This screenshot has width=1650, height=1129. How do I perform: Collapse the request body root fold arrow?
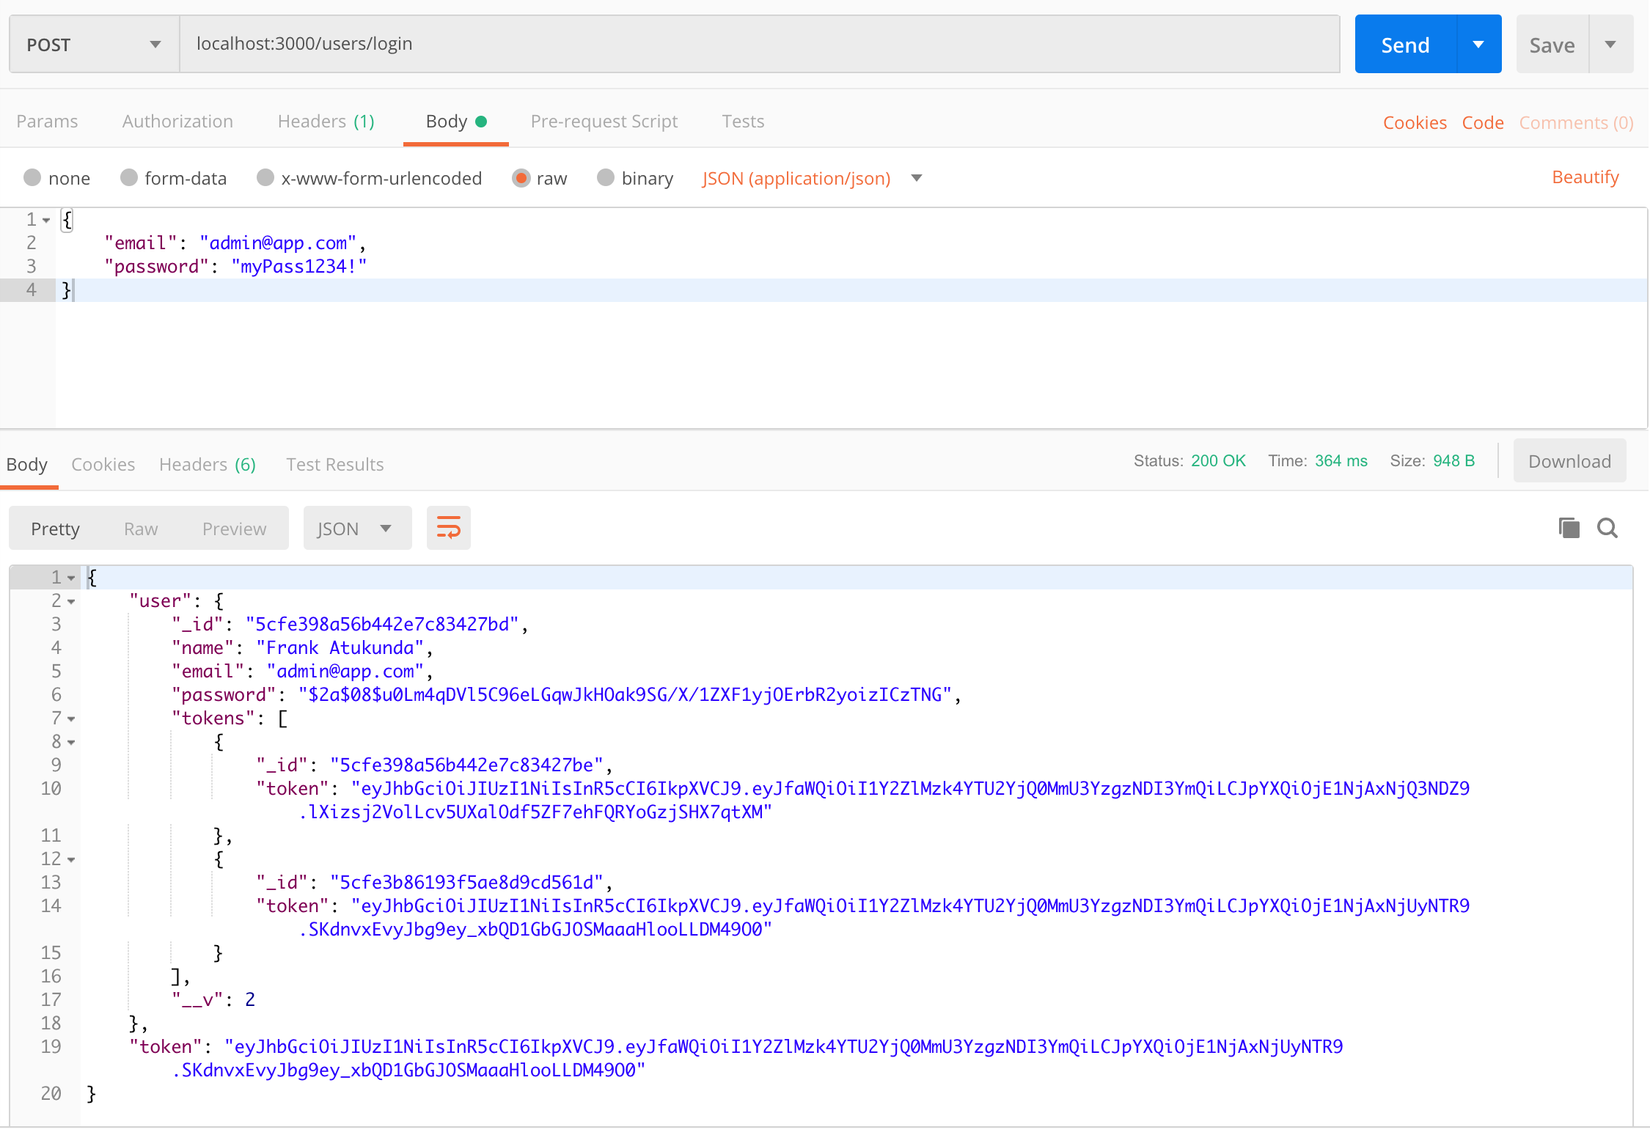click(x=46, y=220)
